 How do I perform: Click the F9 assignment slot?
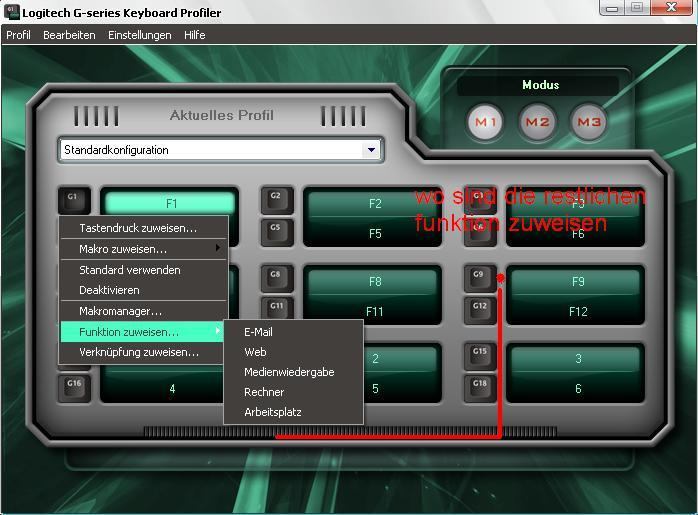pos(576,281)
